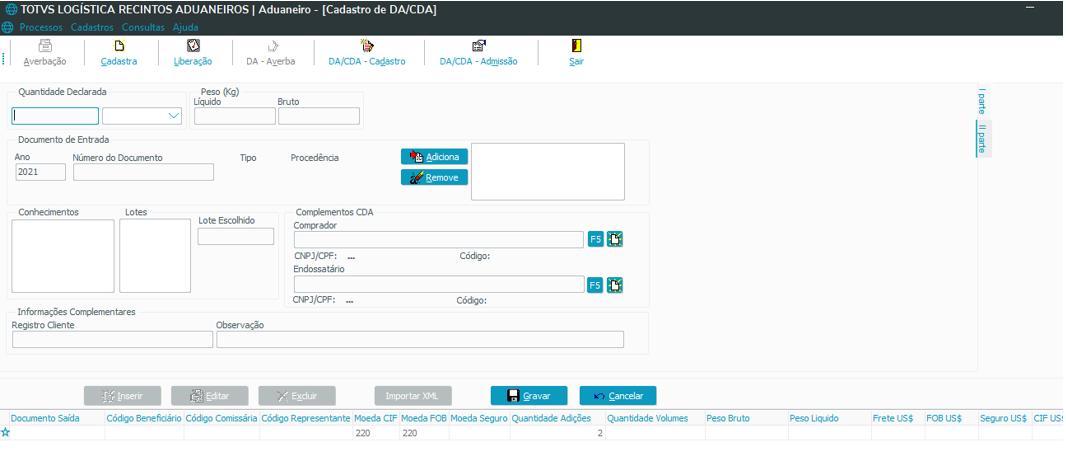This screenshot has height=452, width=1066.
Task: Open the Cadastra toolbar icon
Action: (119, 46)
